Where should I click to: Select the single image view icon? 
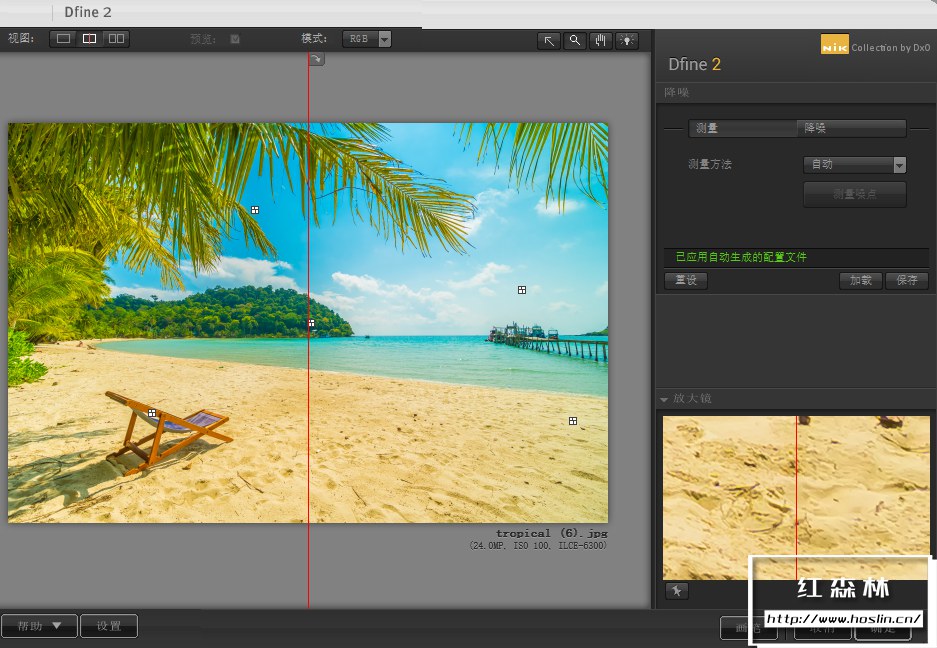click(x=64, y=39)
